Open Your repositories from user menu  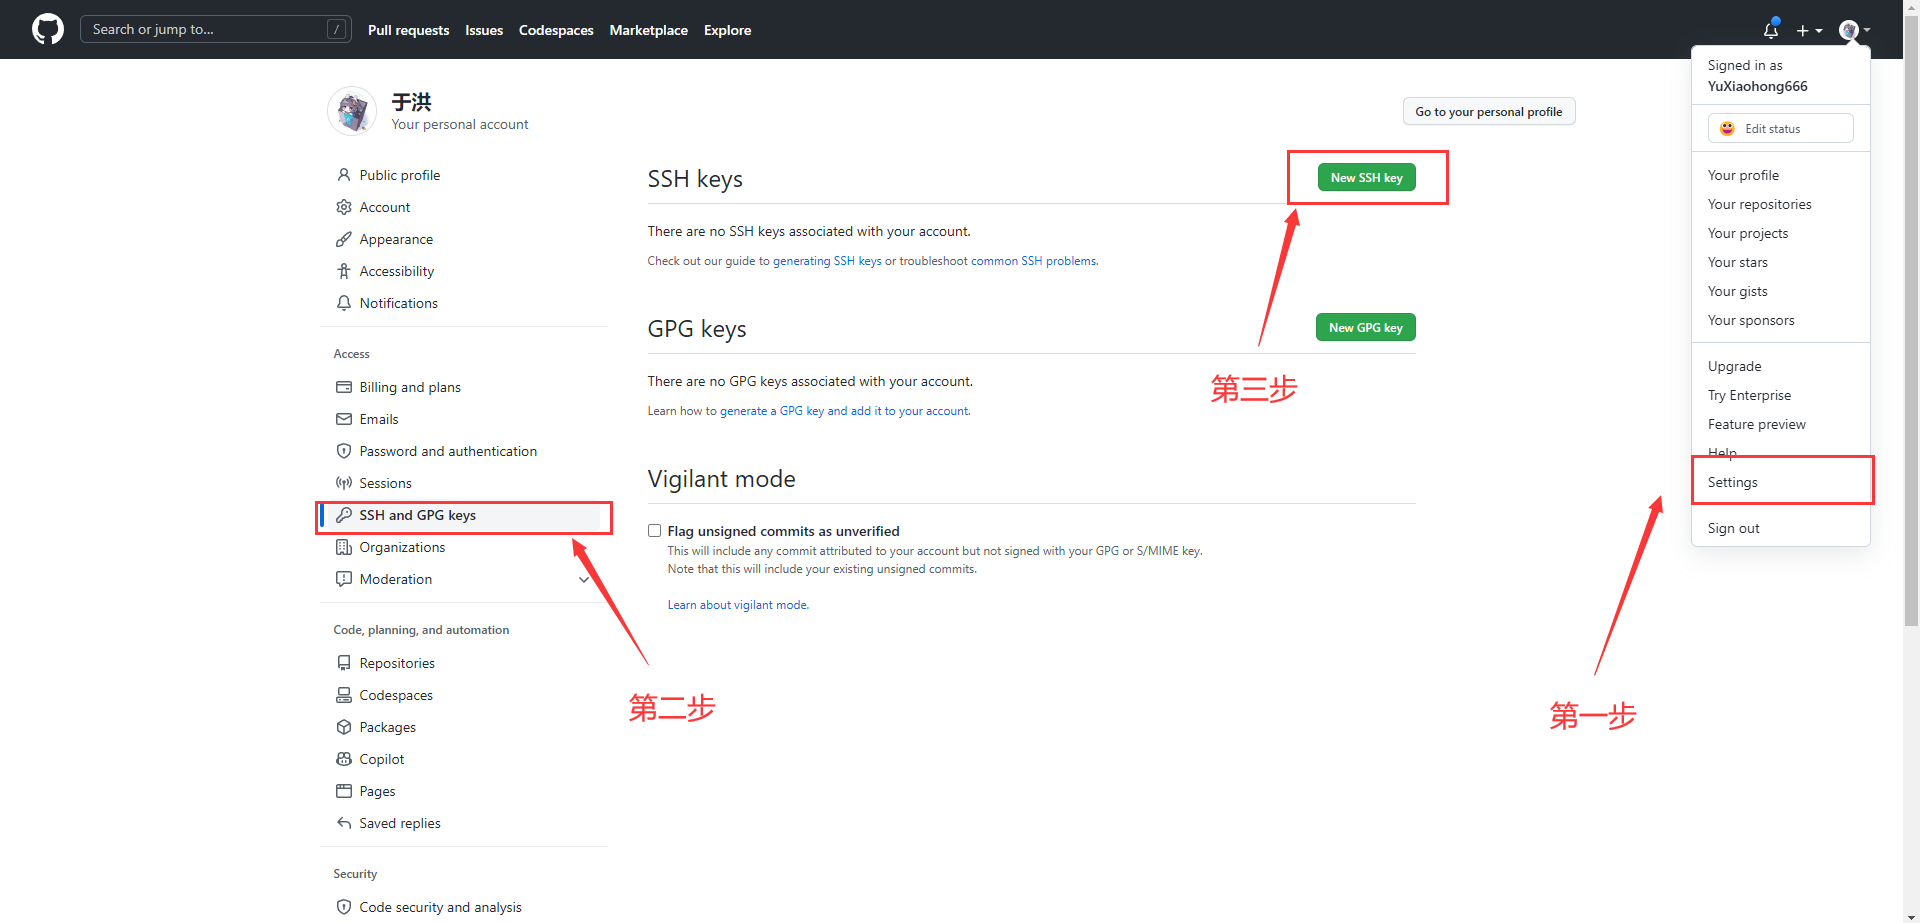1780,204
